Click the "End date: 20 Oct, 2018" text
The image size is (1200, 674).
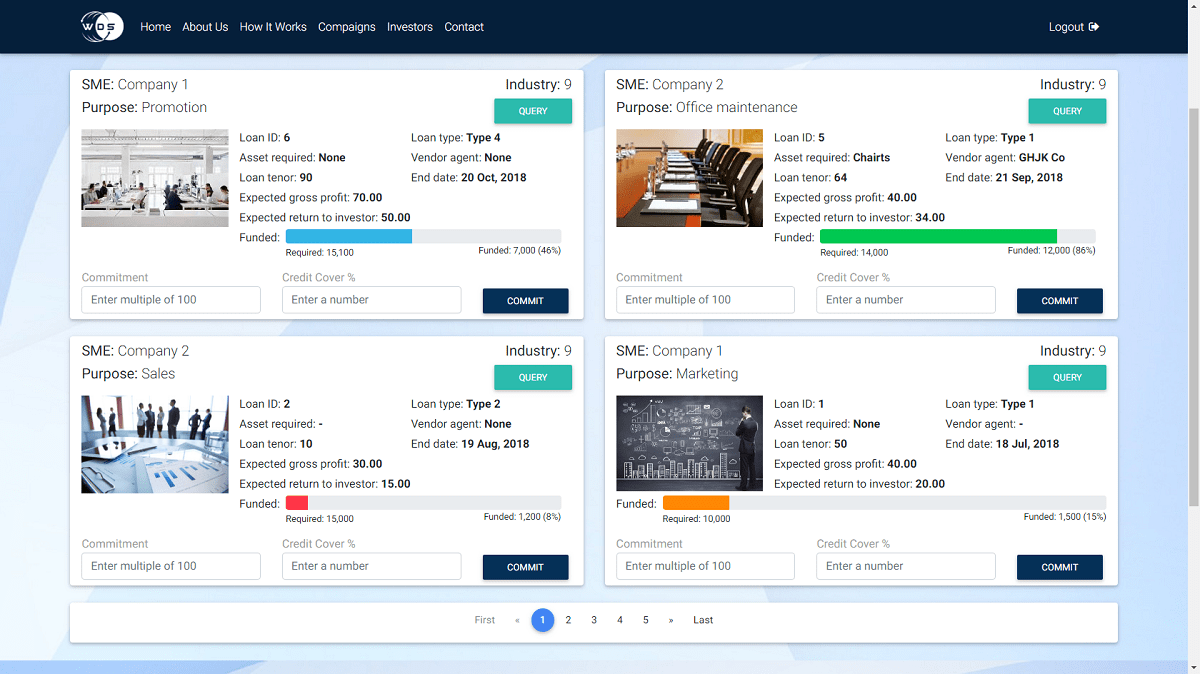(468, 177)
